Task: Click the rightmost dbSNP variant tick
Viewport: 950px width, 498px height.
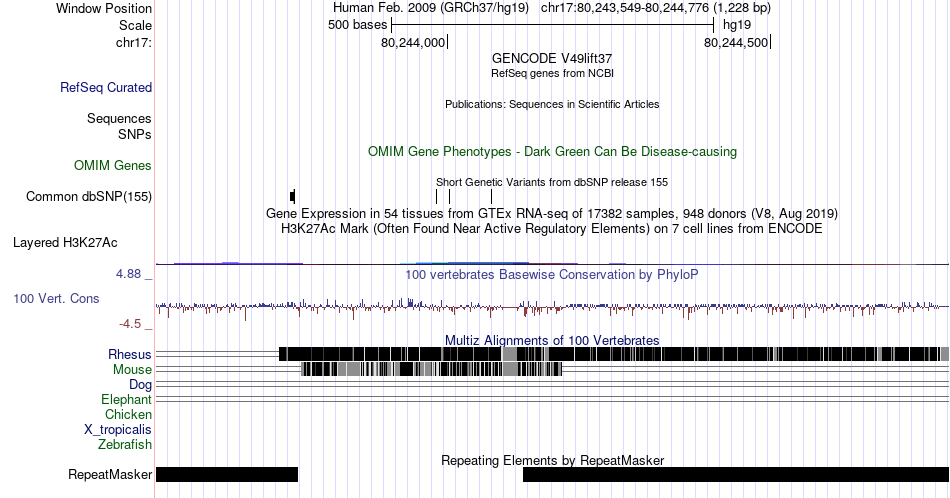Action: (x=491, y=196)
